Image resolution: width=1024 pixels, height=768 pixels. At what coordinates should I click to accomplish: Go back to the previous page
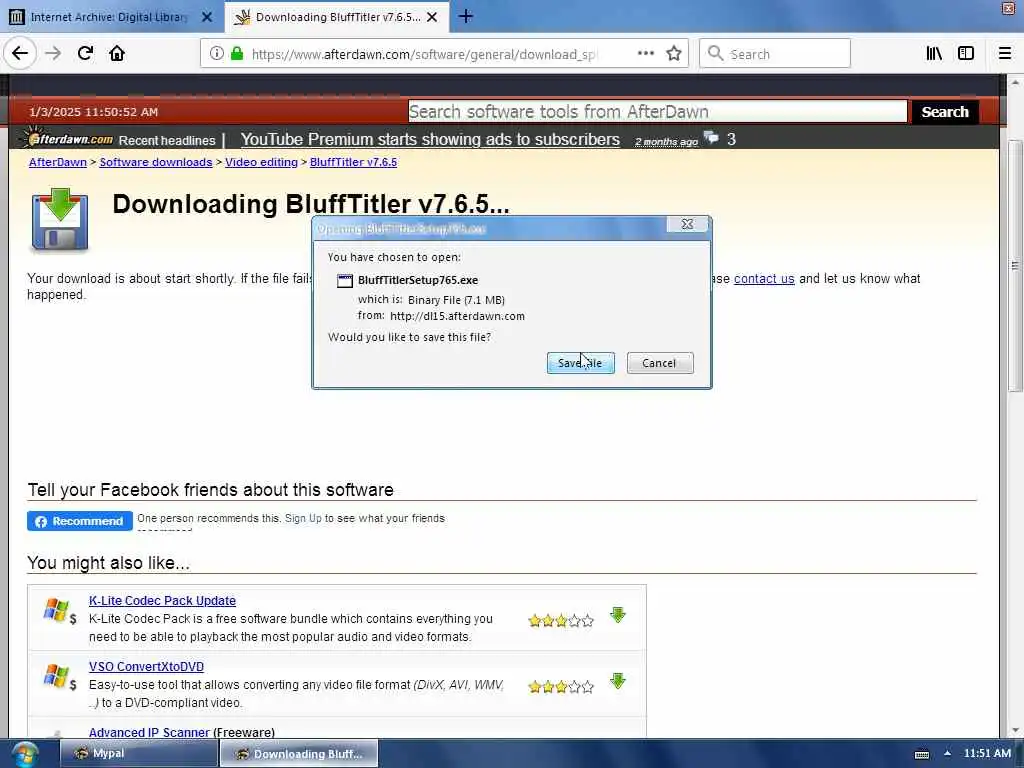tap(20, 53)
